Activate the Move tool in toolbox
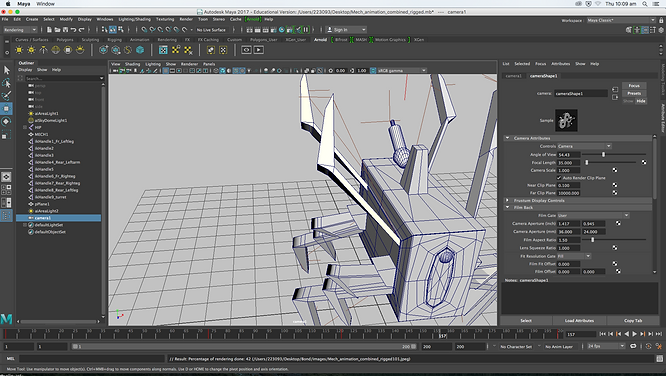 click(6, 109)
